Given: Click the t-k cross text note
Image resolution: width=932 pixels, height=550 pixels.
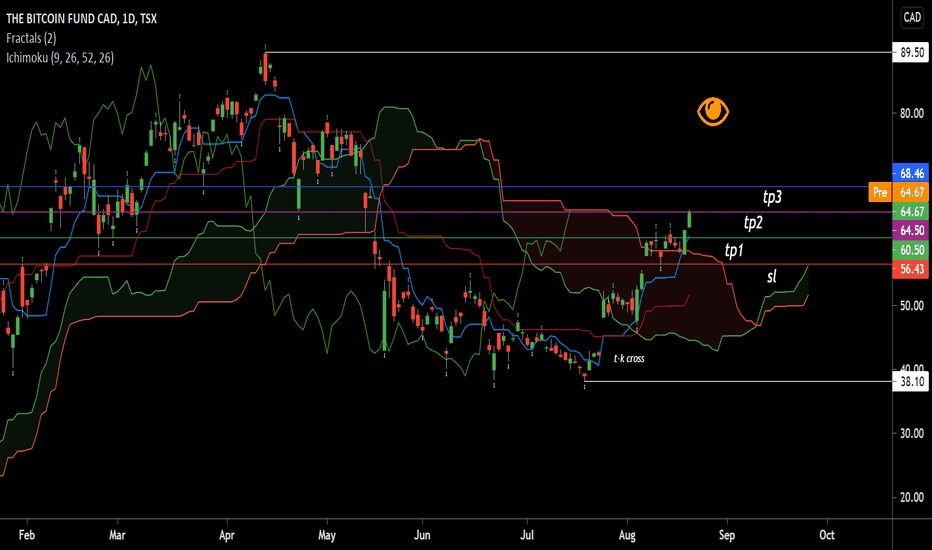Looking at the screenshot, I should [x=629, y=358].
